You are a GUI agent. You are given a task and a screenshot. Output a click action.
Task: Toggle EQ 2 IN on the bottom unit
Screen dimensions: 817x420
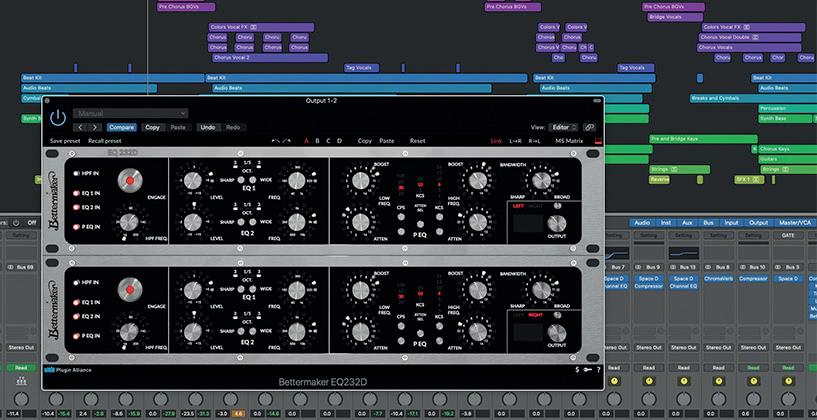point(76,316)
